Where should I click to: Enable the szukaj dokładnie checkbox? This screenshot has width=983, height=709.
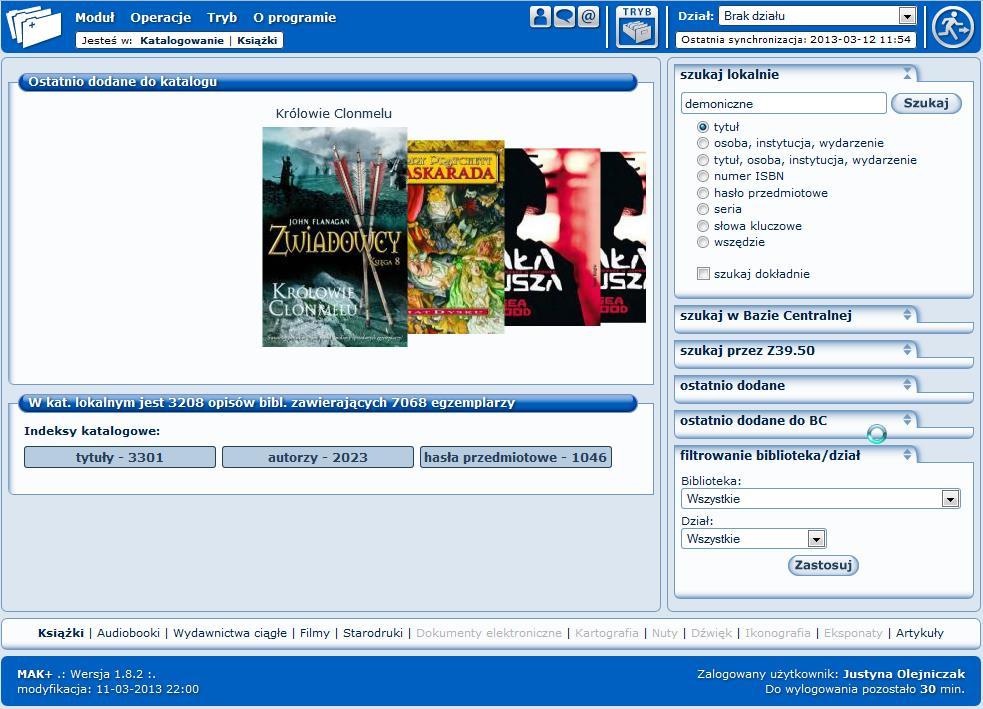703,273
